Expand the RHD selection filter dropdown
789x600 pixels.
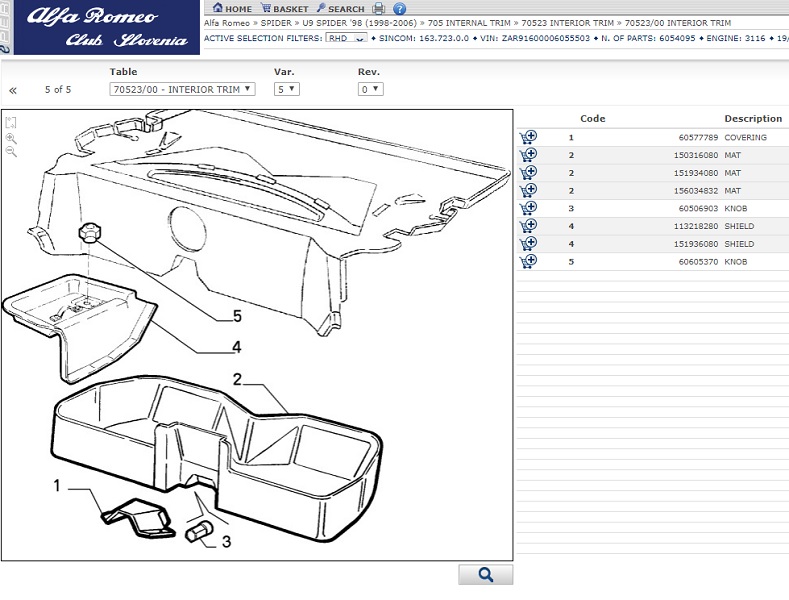click(x=346, y=38)
